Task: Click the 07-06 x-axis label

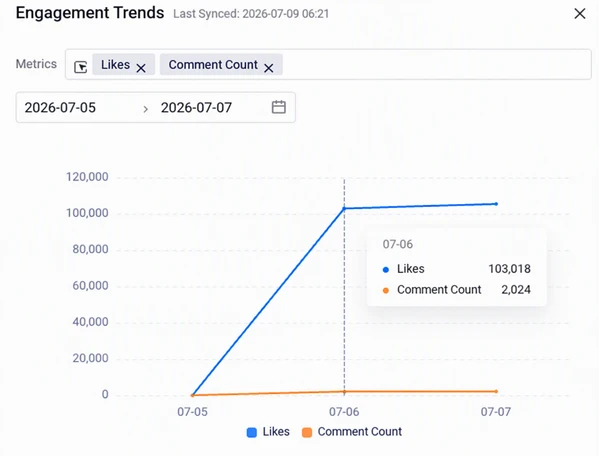Action: point(344,412)
